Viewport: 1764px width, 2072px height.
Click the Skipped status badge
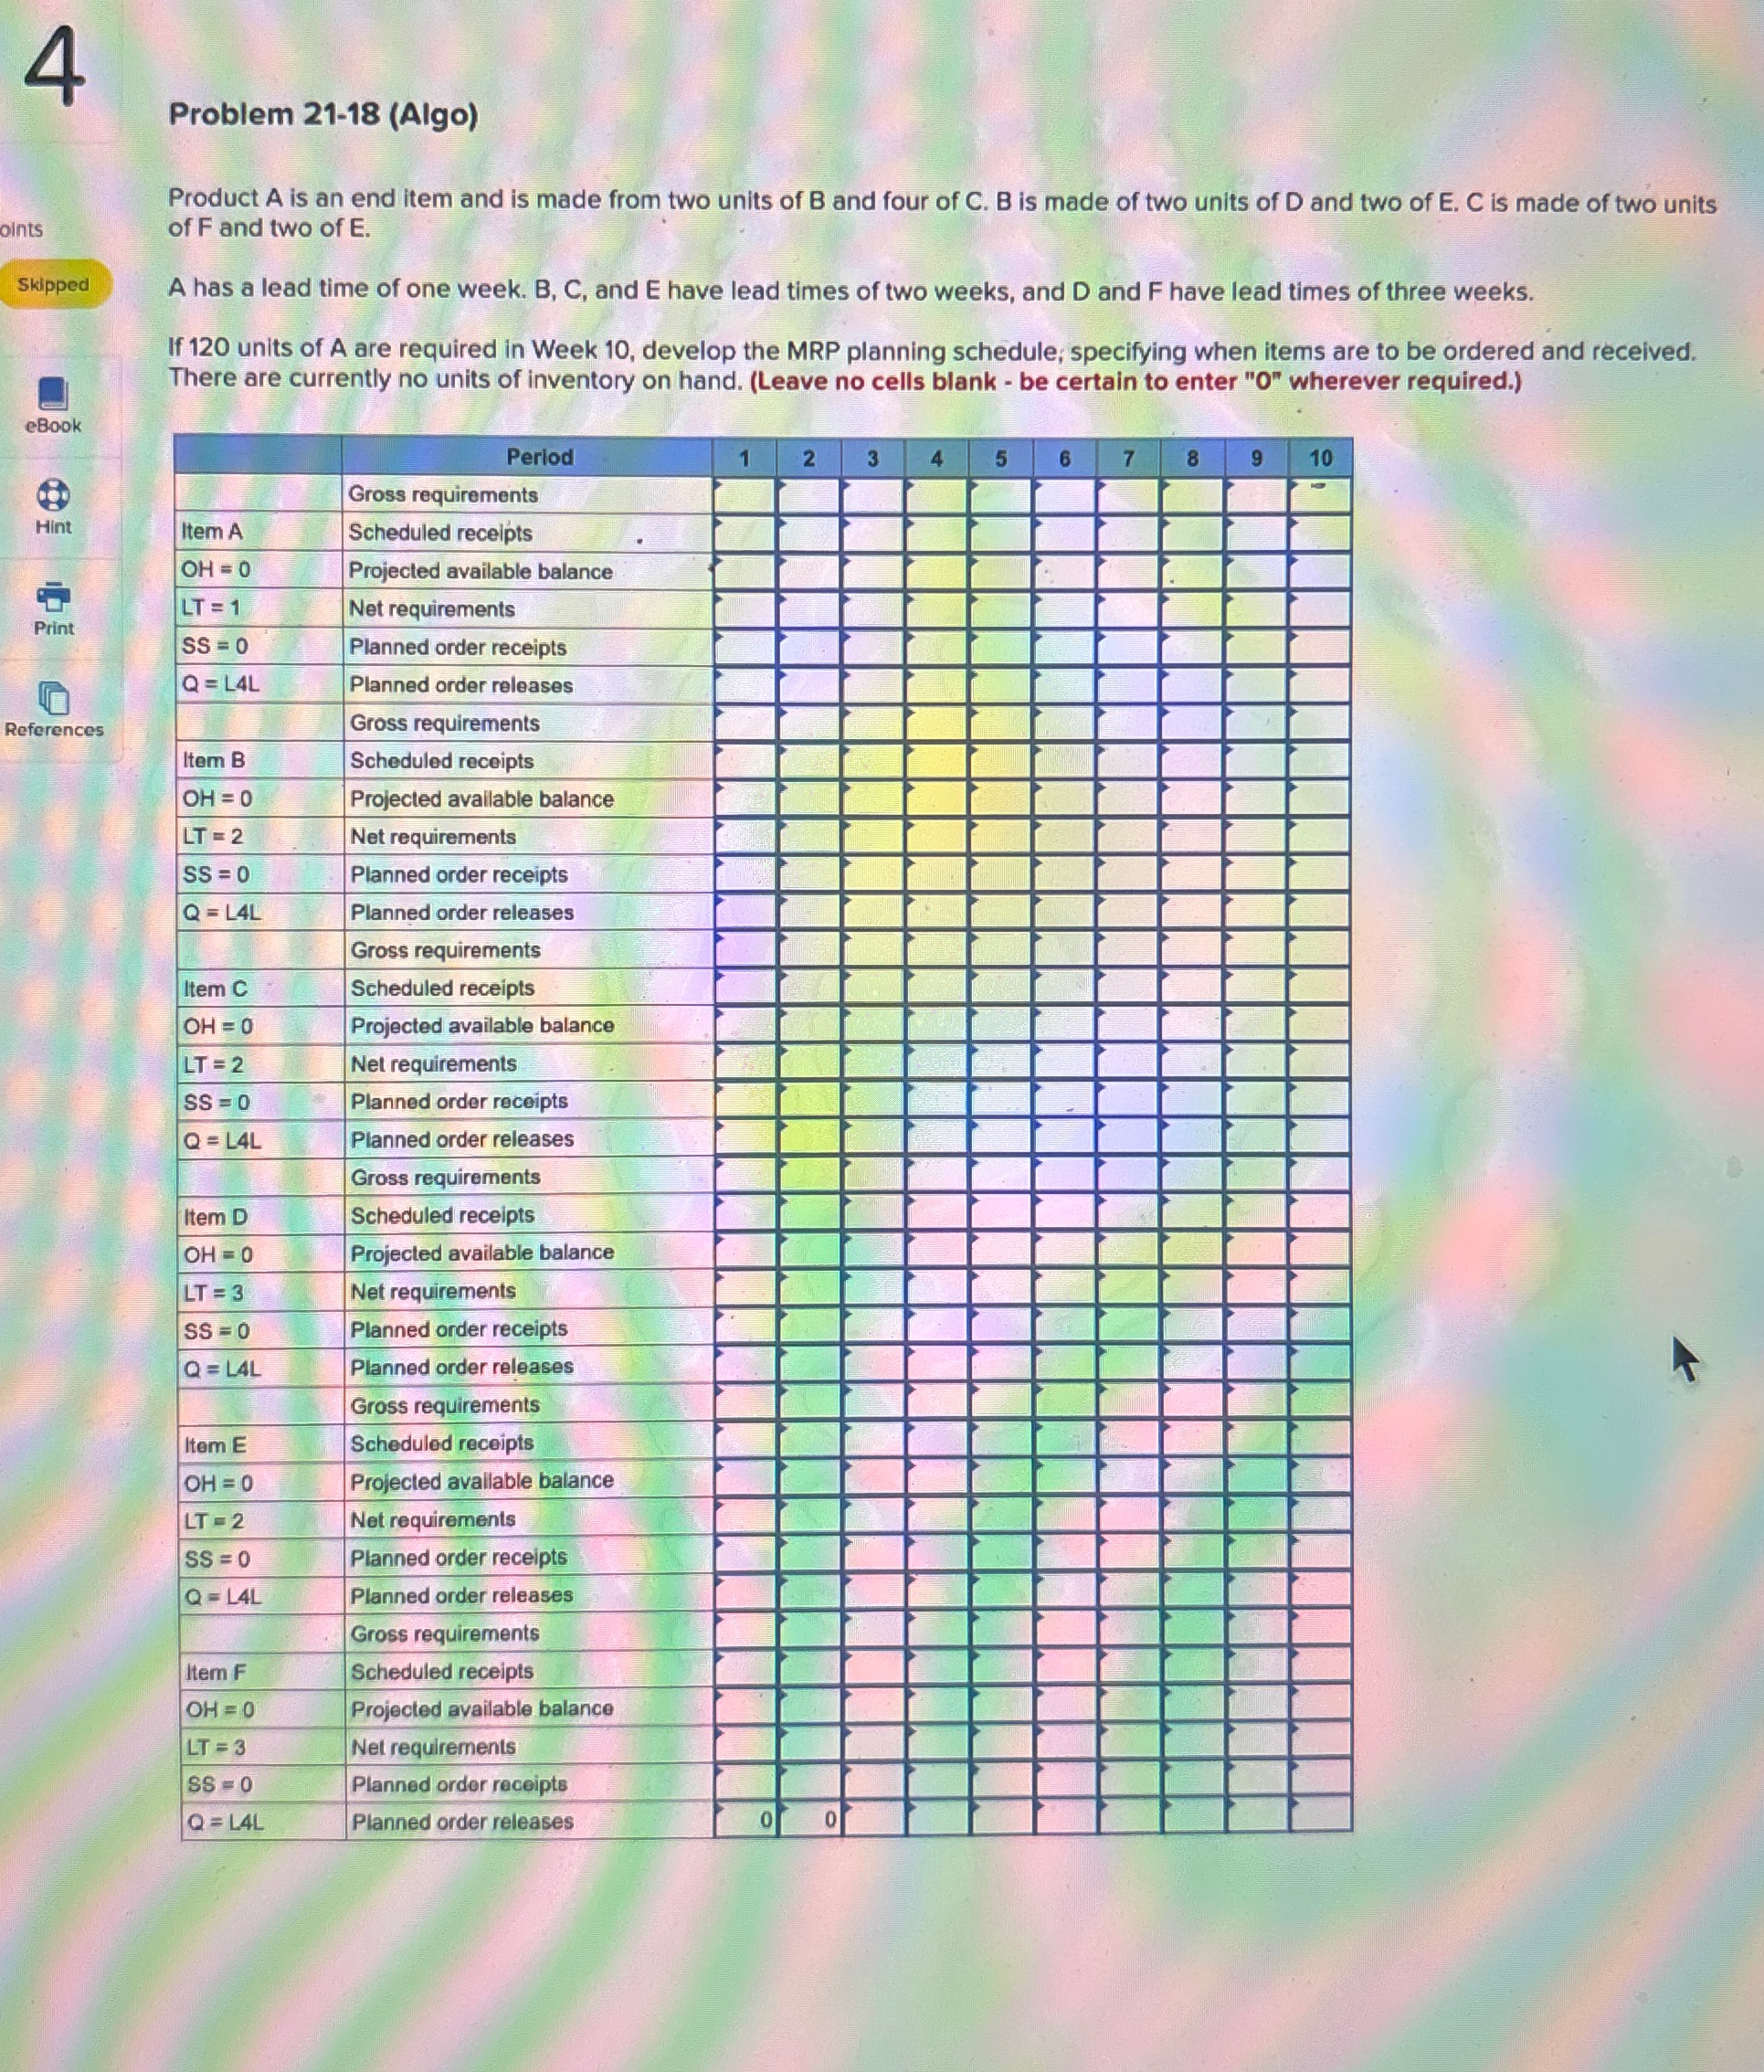(54, 285)
